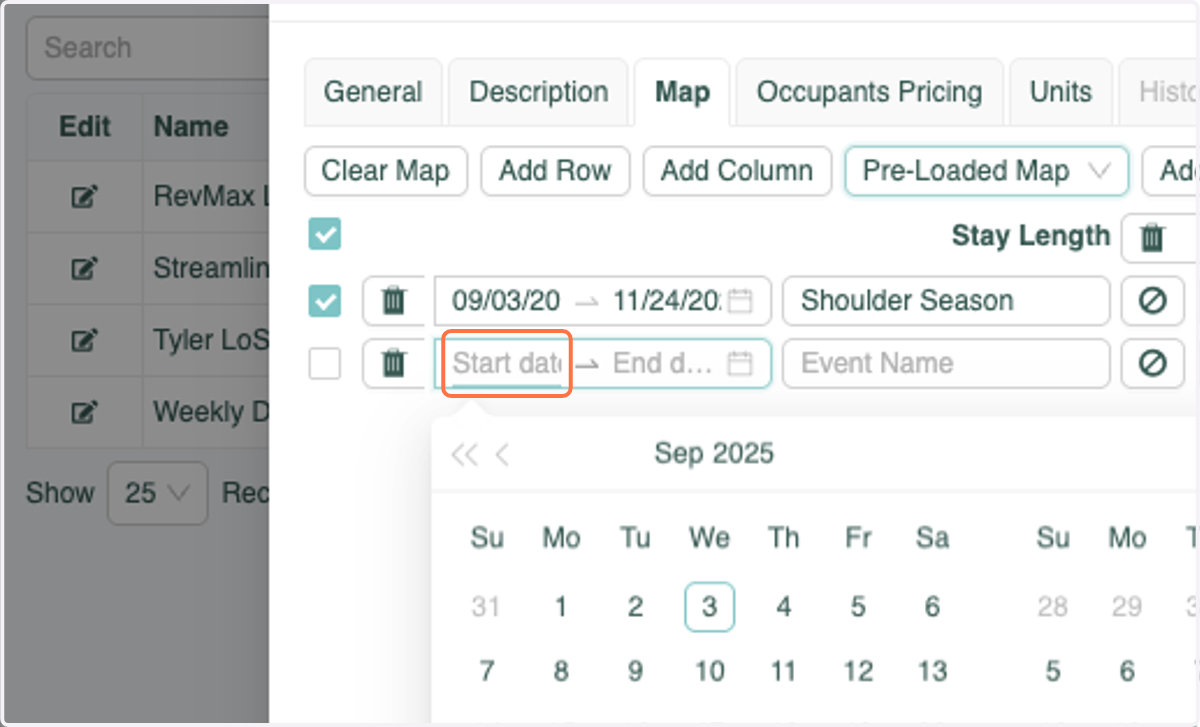Select September 9 in the calendar
Screen dimensions: 1200x727
[635, 671]
